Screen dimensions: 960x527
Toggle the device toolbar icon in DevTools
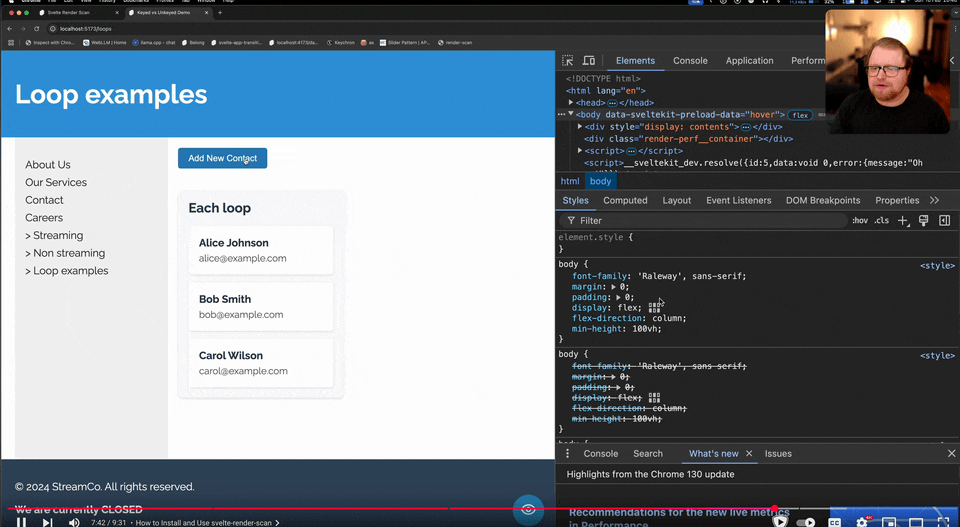pyautogui.click(x=588, y=61)
